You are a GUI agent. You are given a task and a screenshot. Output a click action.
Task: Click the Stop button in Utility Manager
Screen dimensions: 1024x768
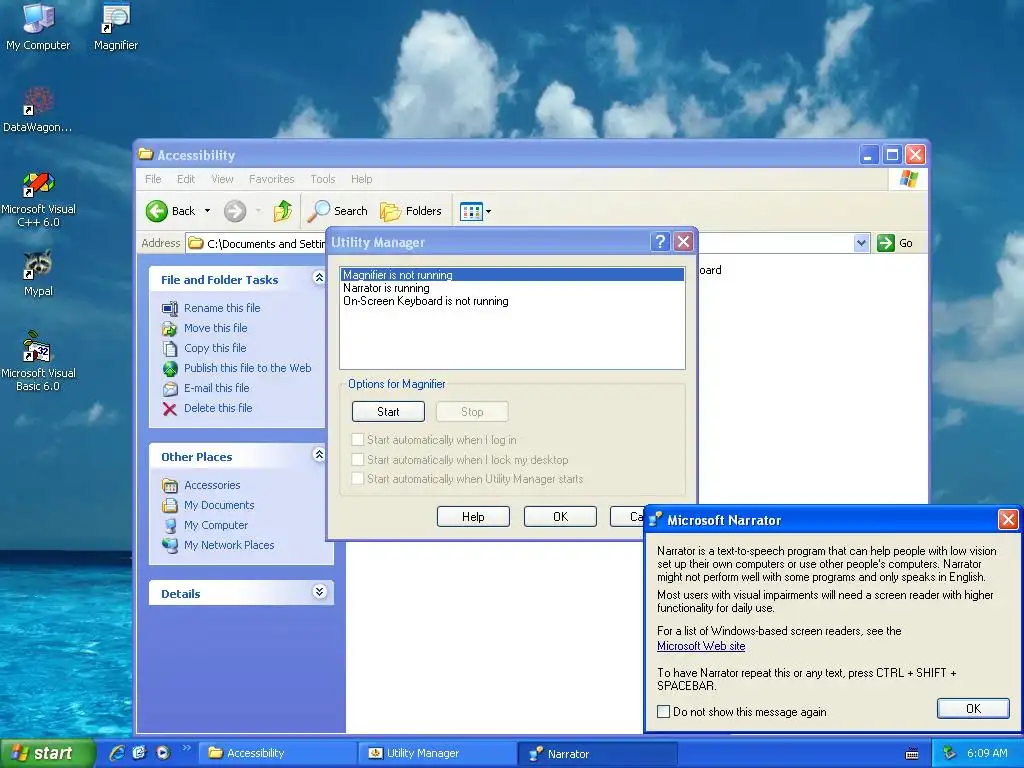tap(472, 412)
